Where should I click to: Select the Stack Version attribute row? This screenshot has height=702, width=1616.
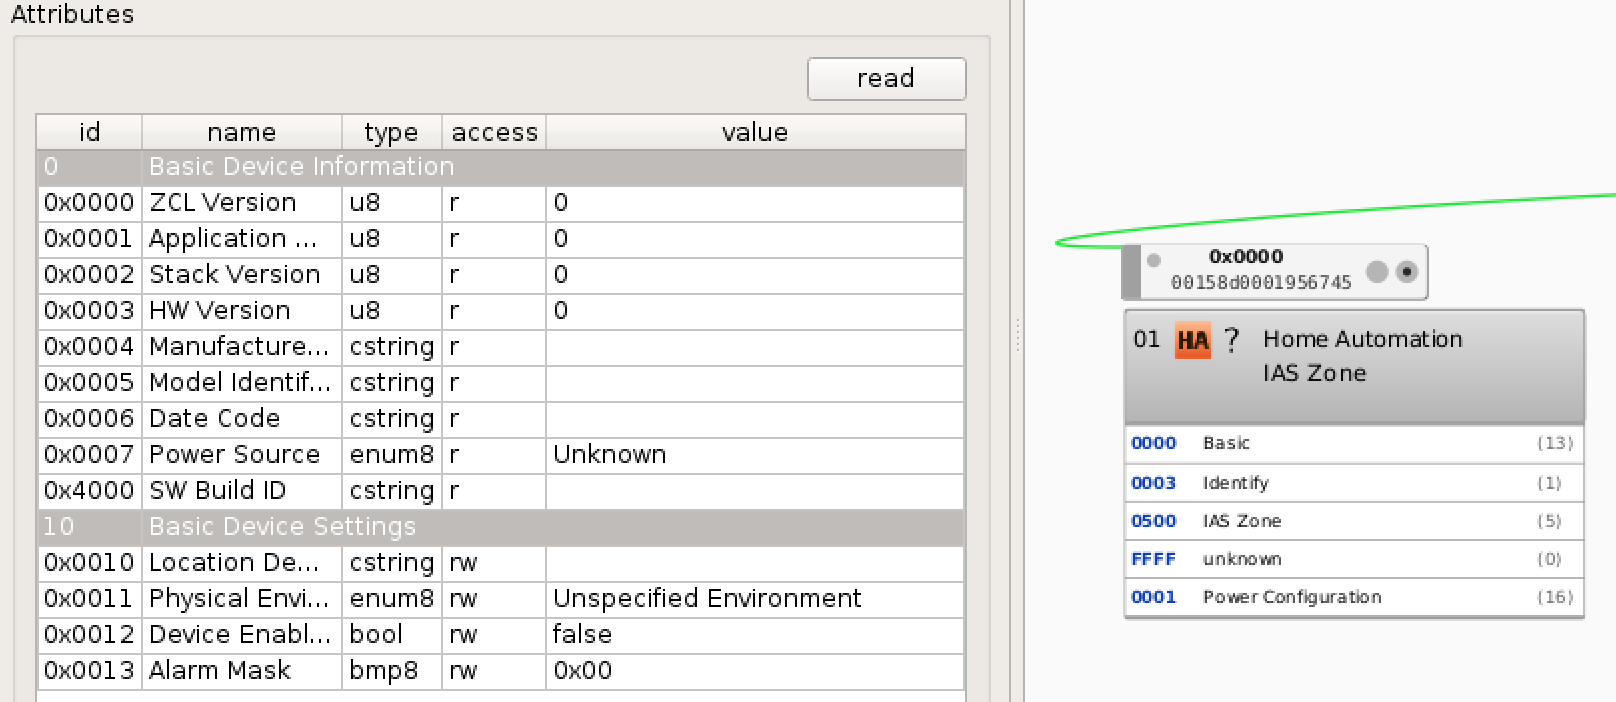point(501,275)
